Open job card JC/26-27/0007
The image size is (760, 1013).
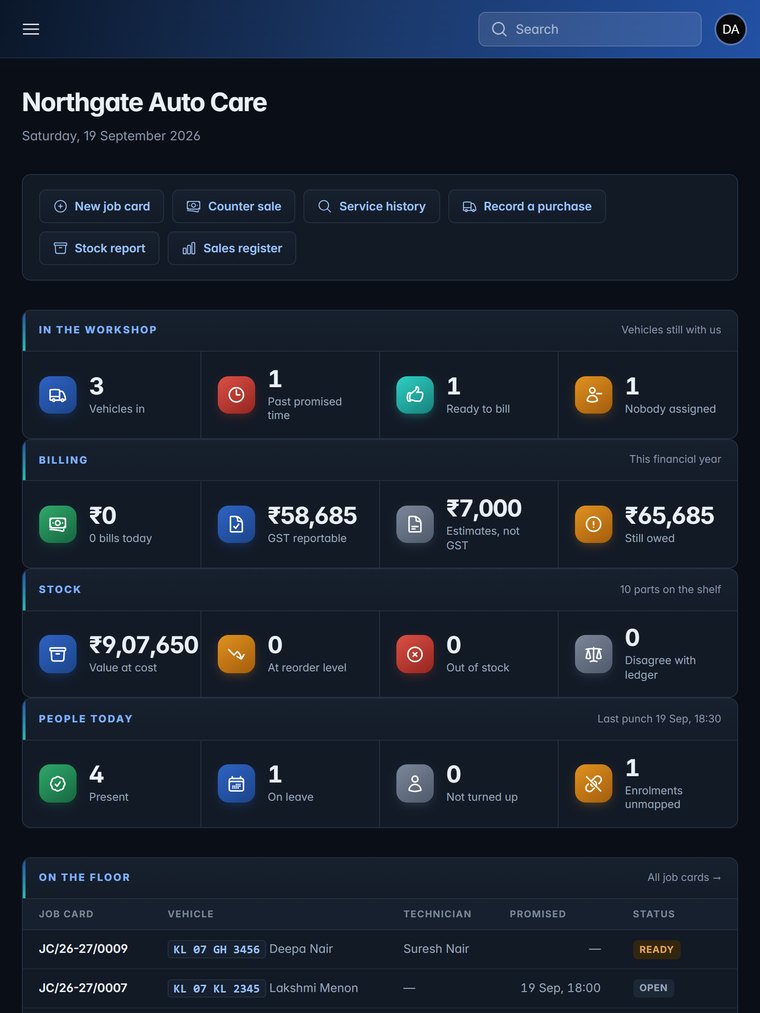[x=83, y=988]
